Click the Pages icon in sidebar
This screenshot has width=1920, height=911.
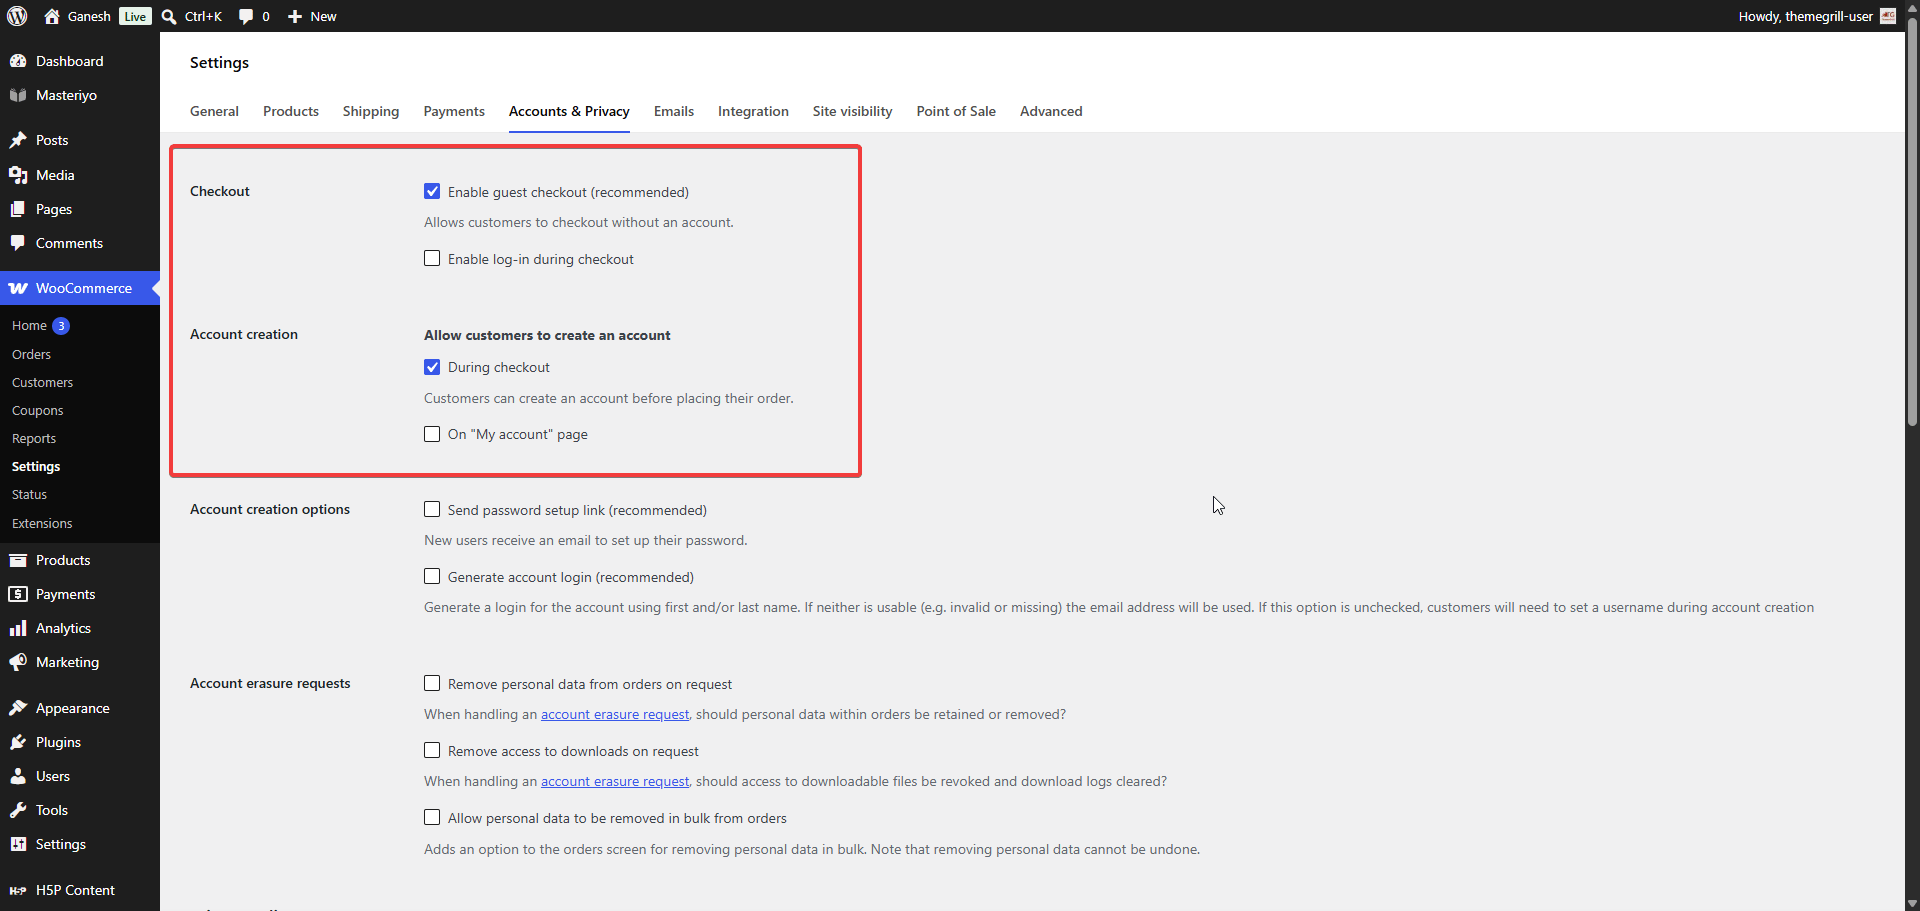tap(18, 209)
